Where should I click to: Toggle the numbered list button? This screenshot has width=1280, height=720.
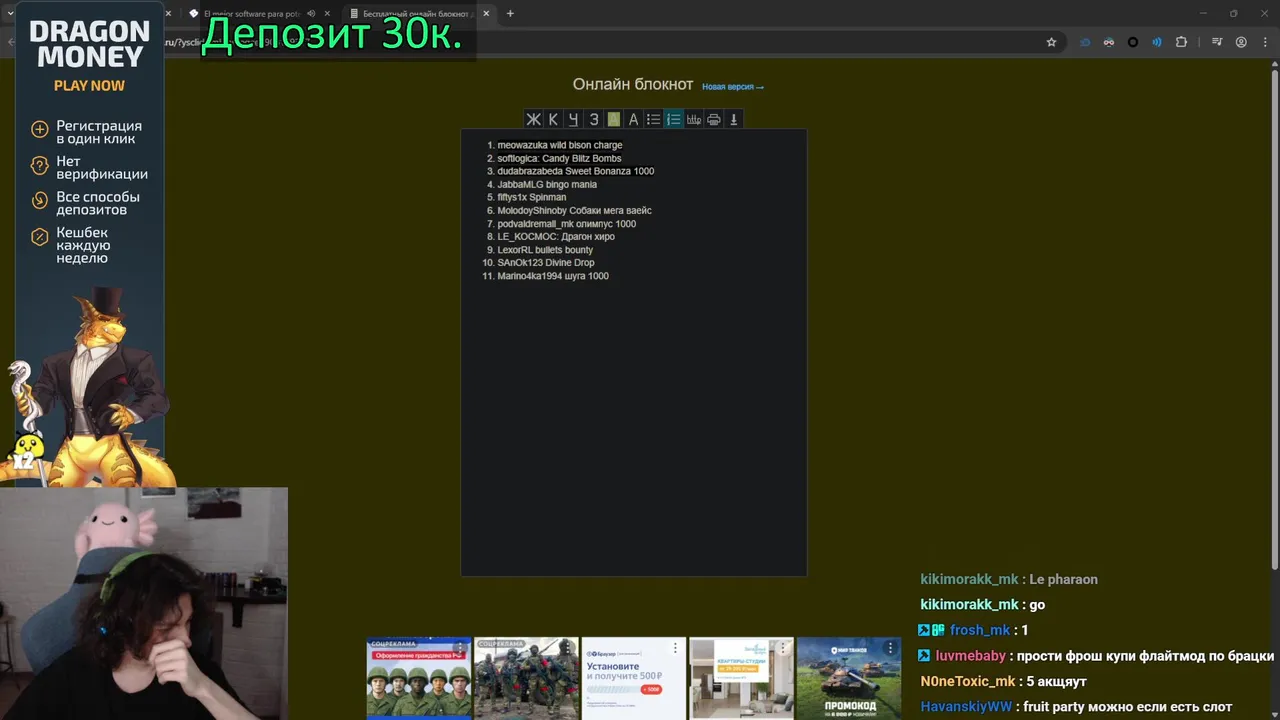(x=673, y=119)
